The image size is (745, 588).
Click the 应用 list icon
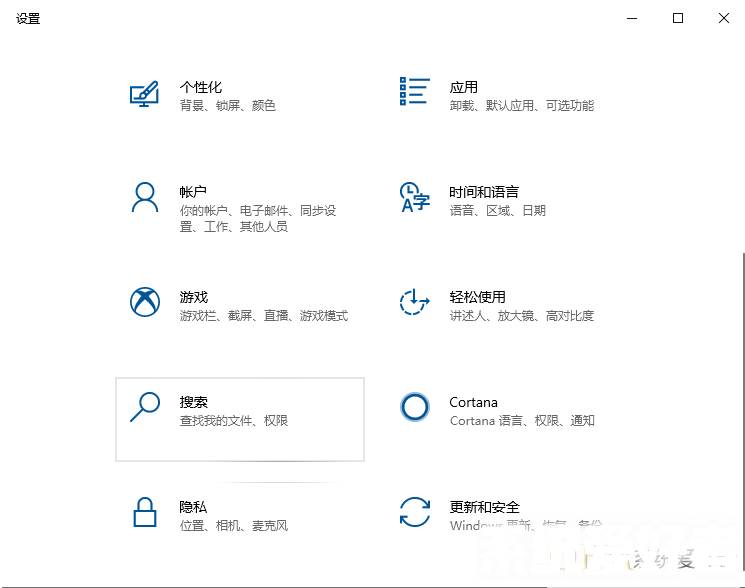[x=414, y=91]
